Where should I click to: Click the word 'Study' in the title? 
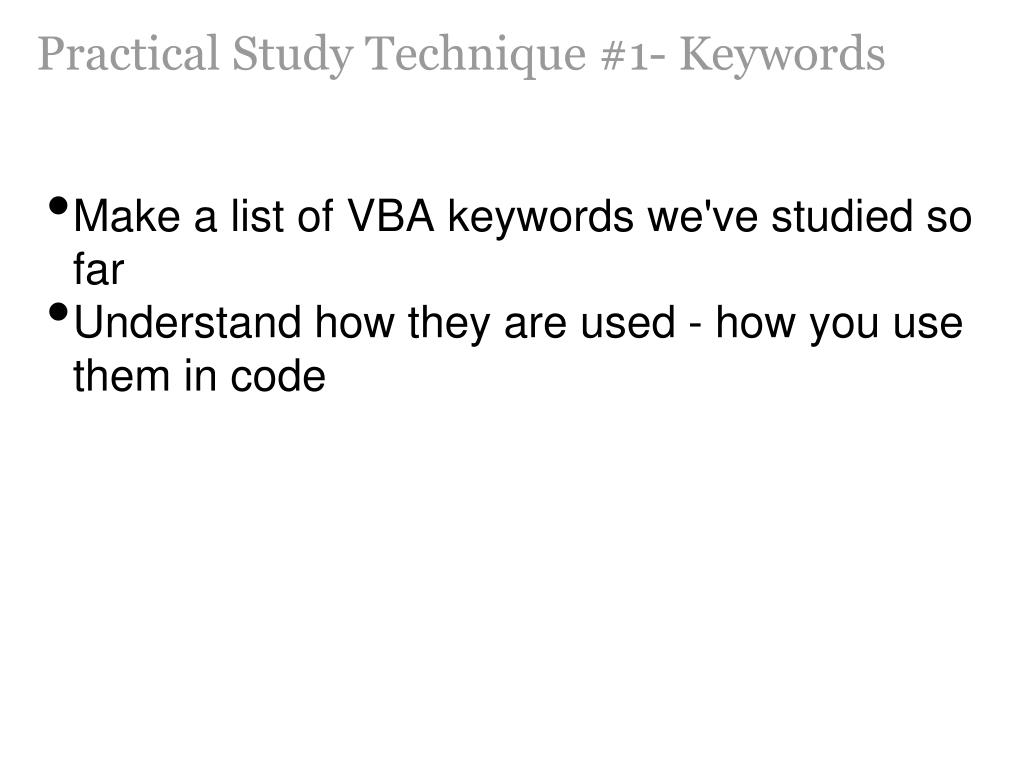(x=292, y=55)
